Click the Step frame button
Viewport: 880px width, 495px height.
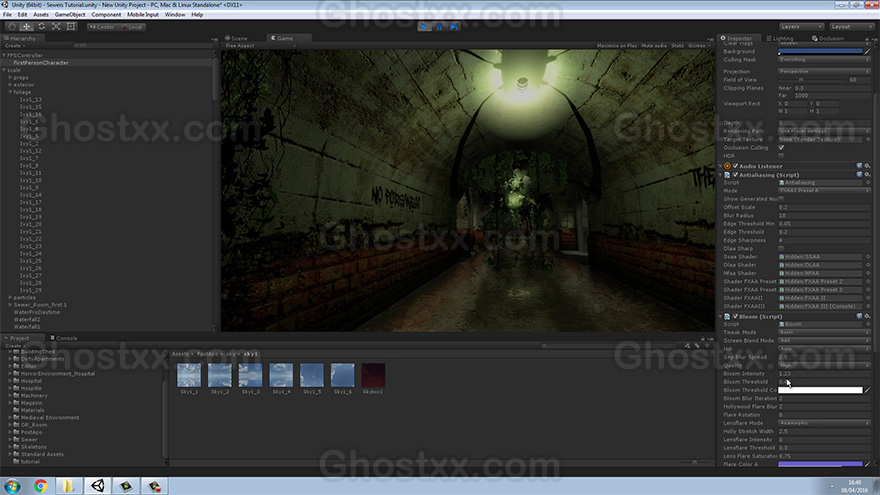point(454,26)
